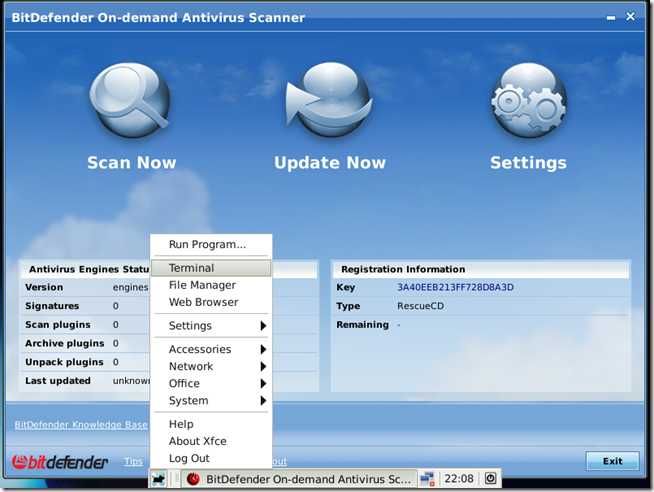Viewport: 654px width, 492px height.
Task: Expand the Settings submenu
Action: tap(211, 326)
